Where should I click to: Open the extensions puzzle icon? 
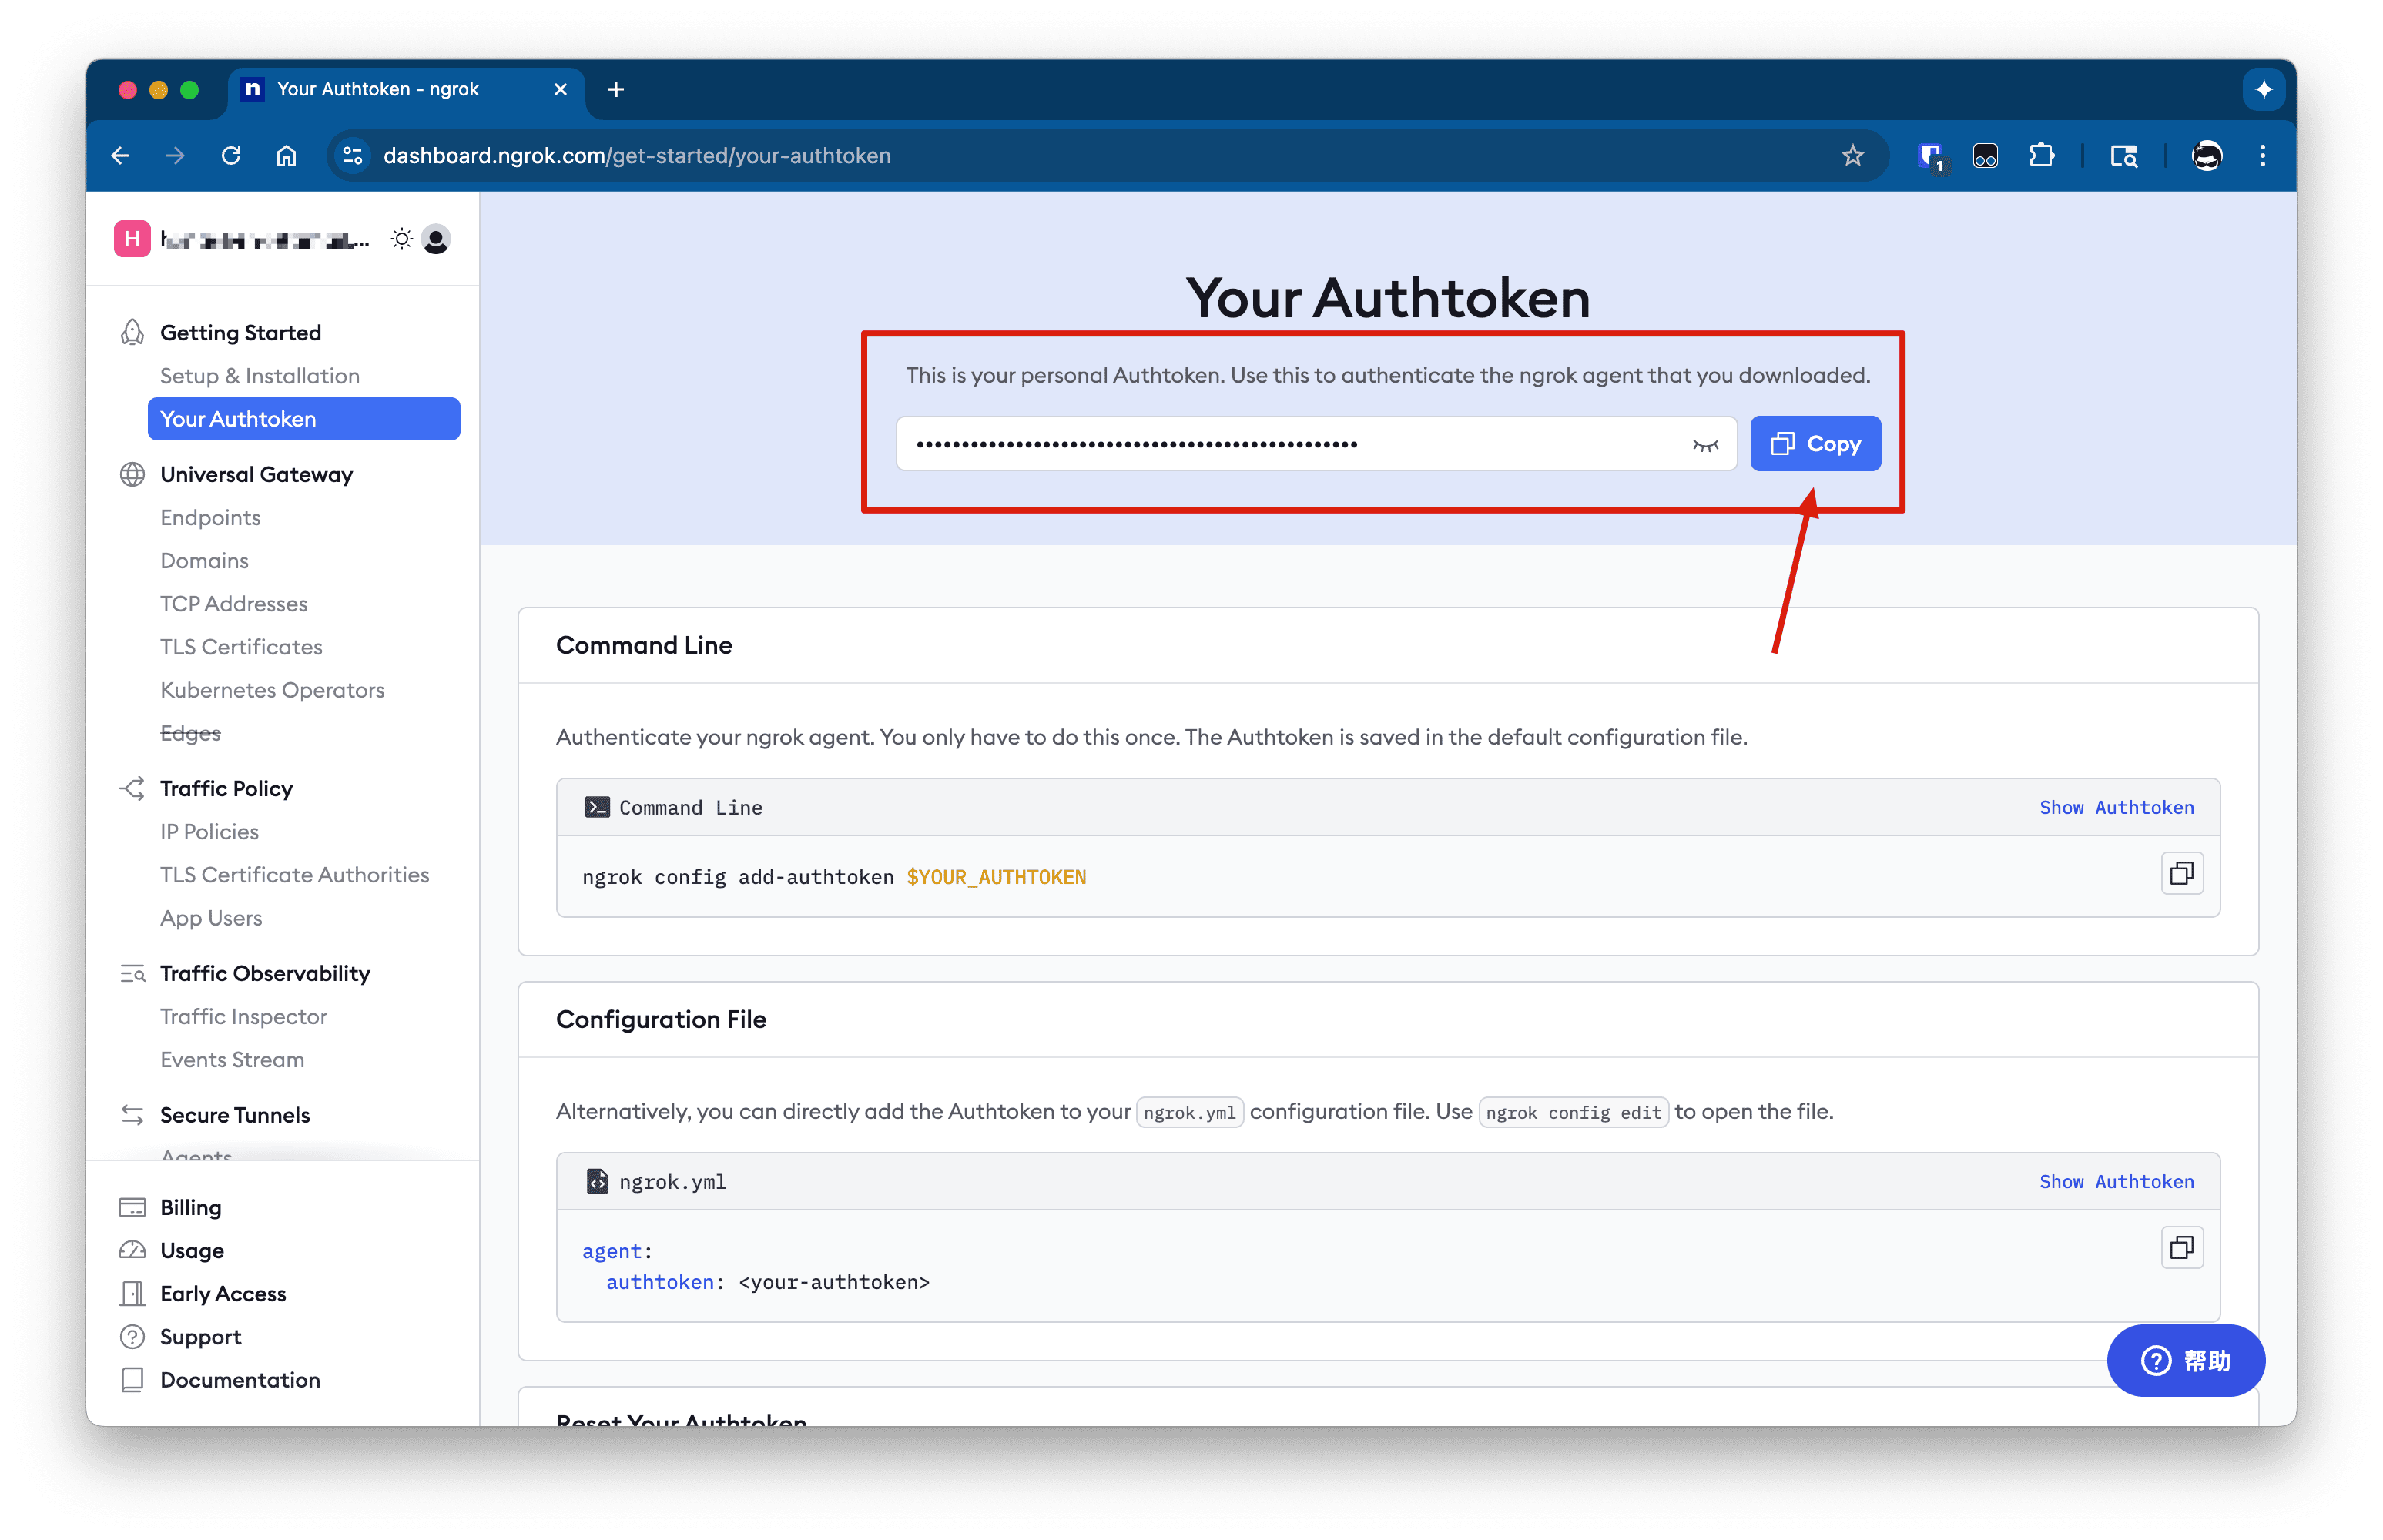(x=2041, y=156)
